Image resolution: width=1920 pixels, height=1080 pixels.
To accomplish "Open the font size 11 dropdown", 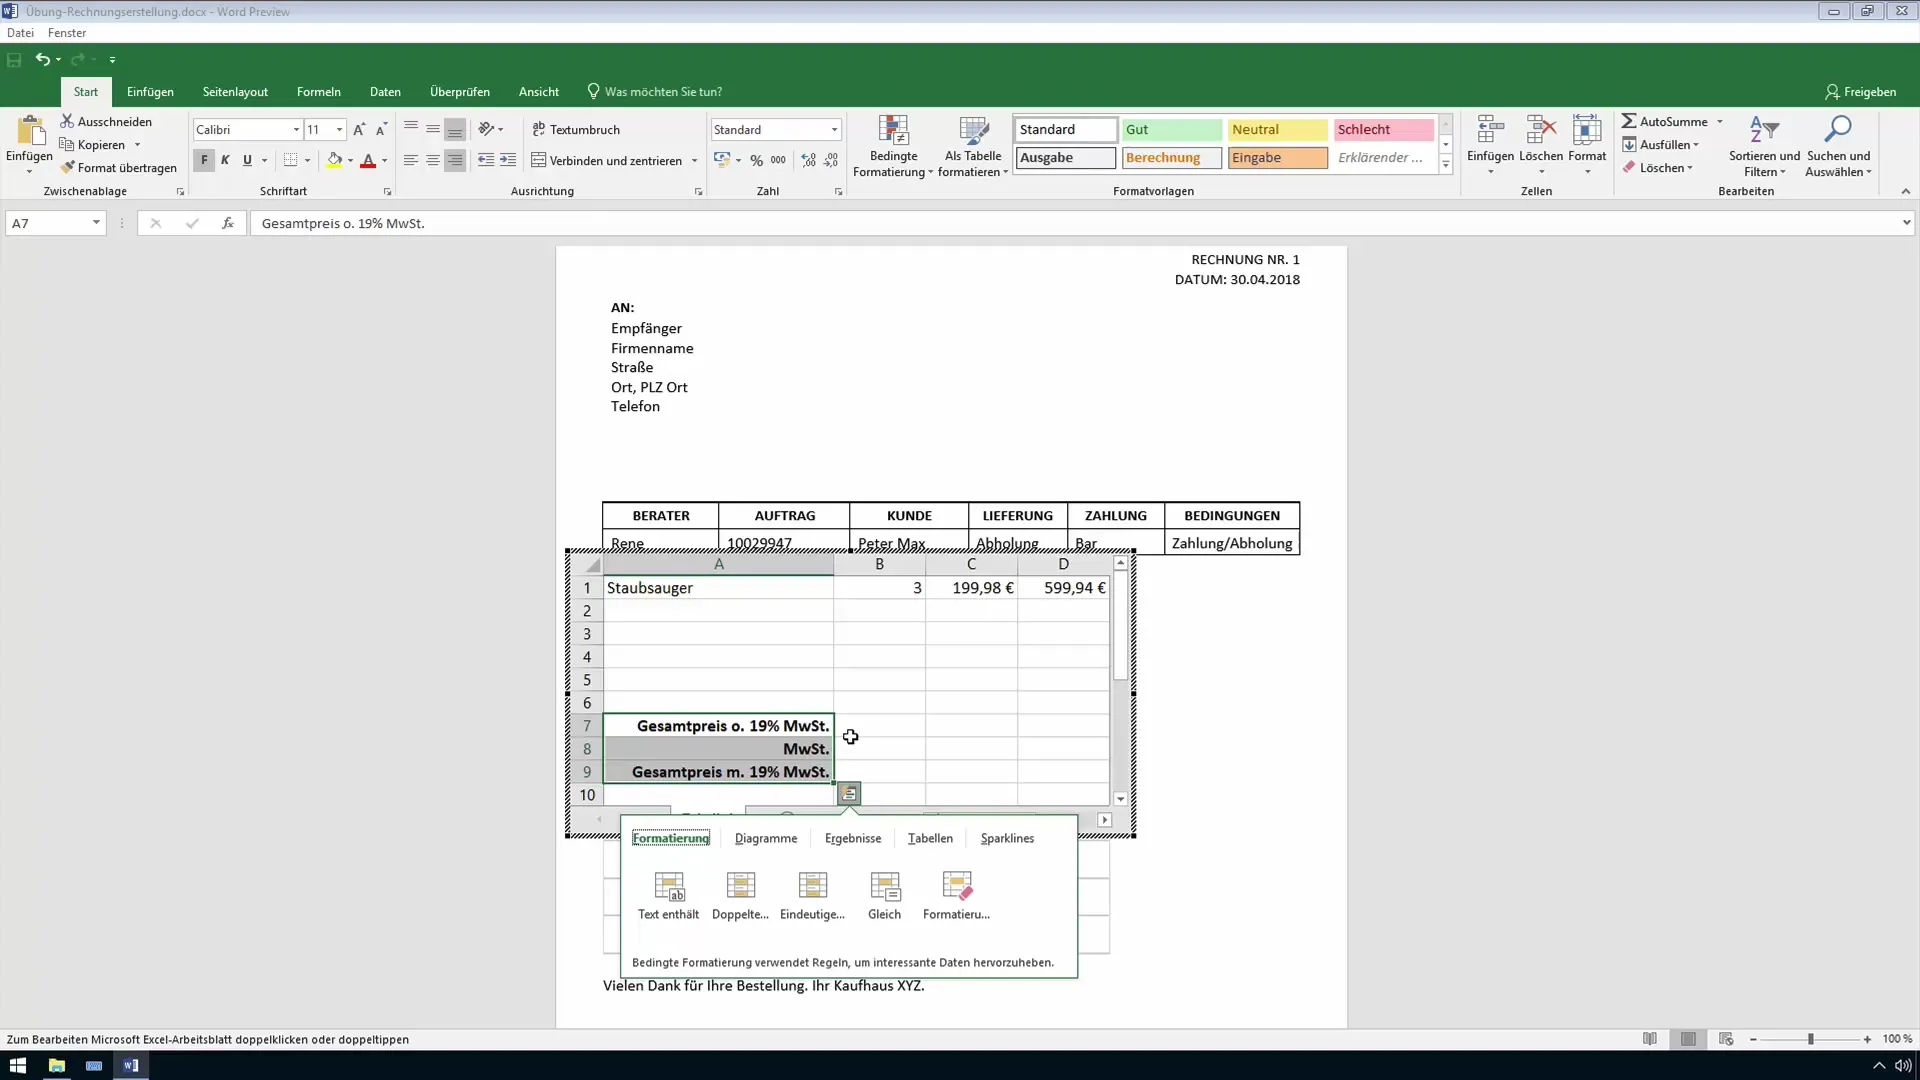I will (x=340, y=130).
